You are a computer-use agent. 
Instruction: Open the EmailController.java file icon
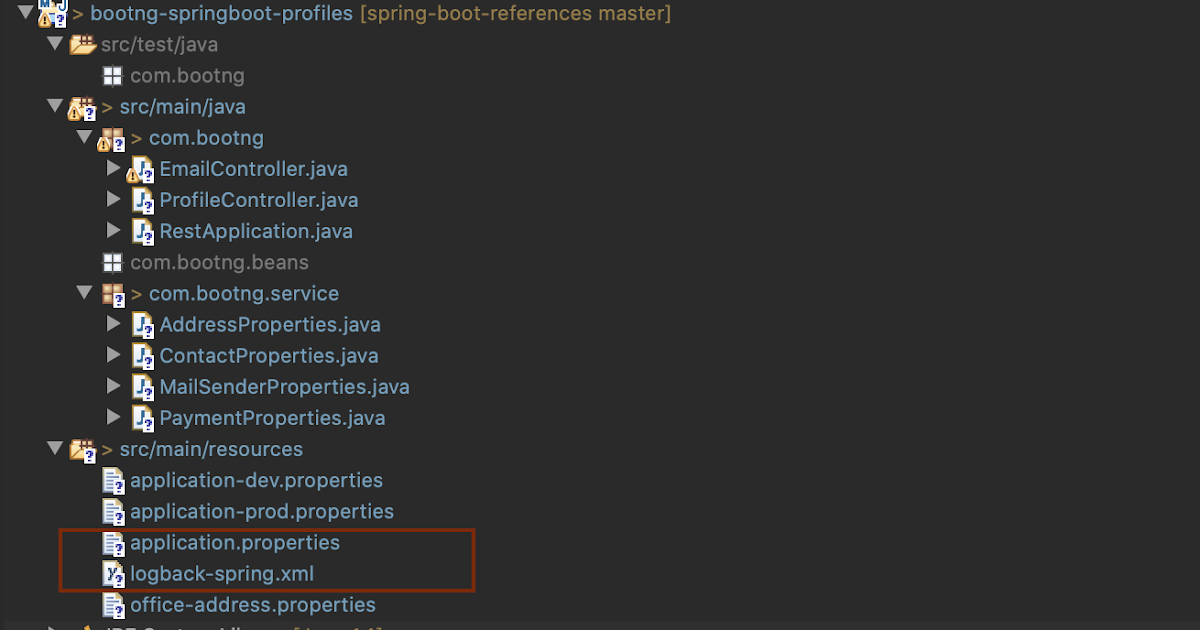point(142,168)
